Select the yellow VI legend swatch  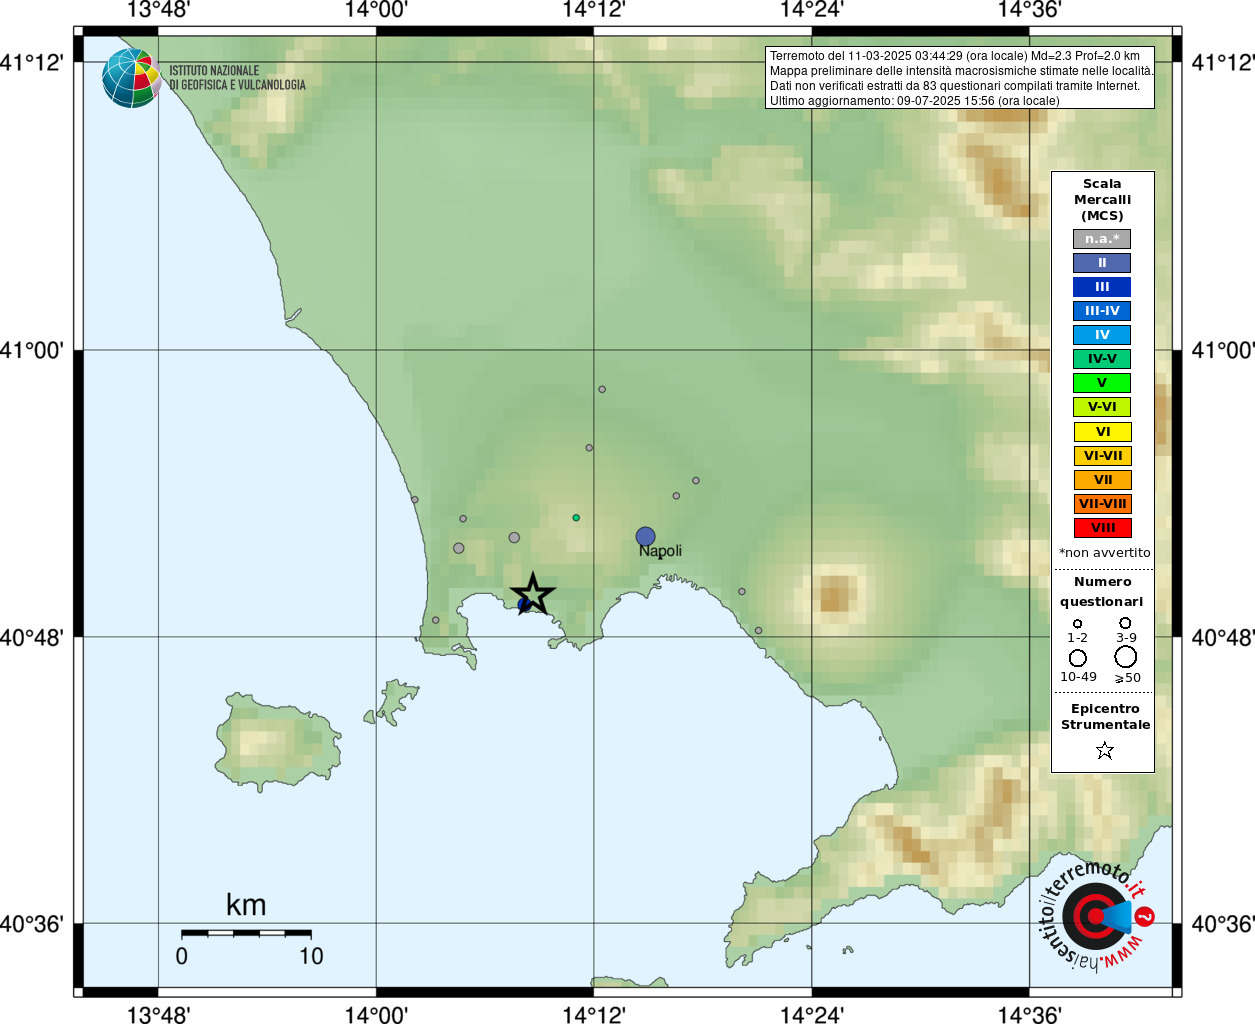(1103, 432)
